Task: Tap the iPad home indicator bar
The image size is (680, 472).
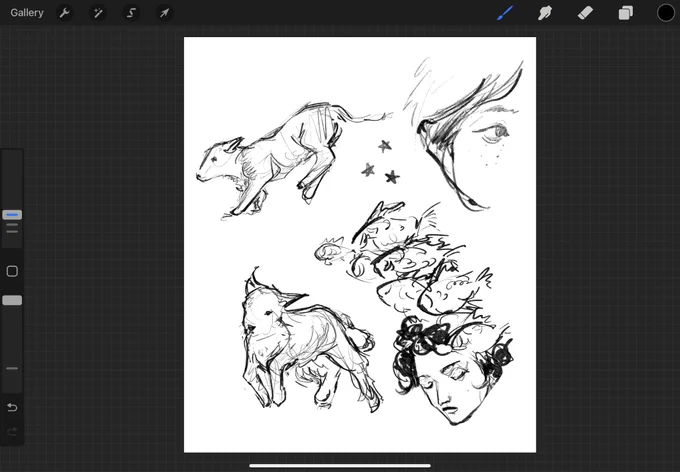Action: [x=340, y=466]
